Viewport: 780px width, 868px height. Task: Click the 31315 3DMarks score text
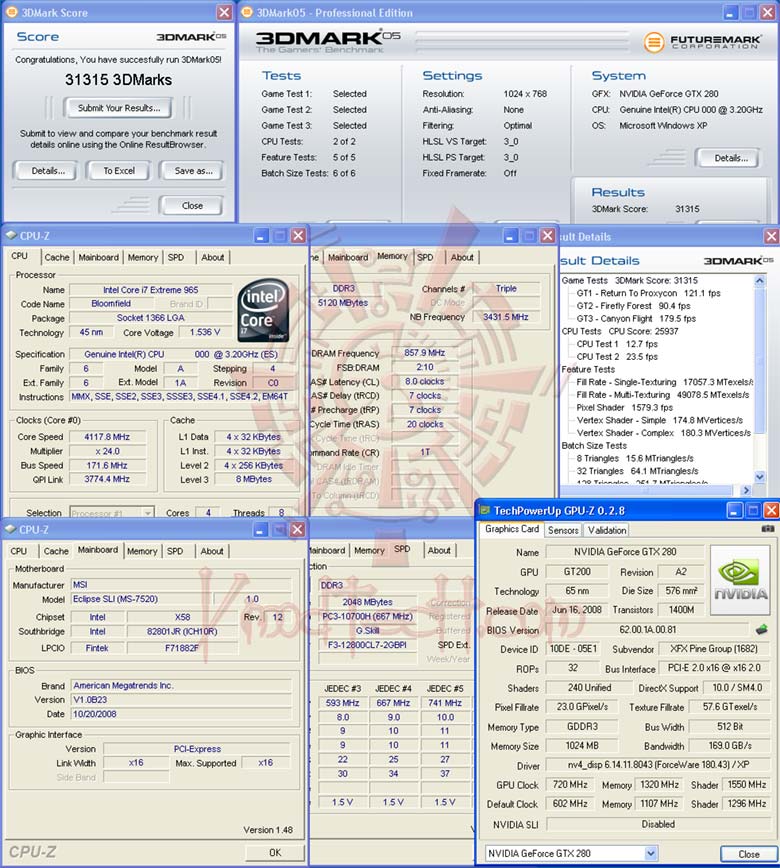point(118,80)
